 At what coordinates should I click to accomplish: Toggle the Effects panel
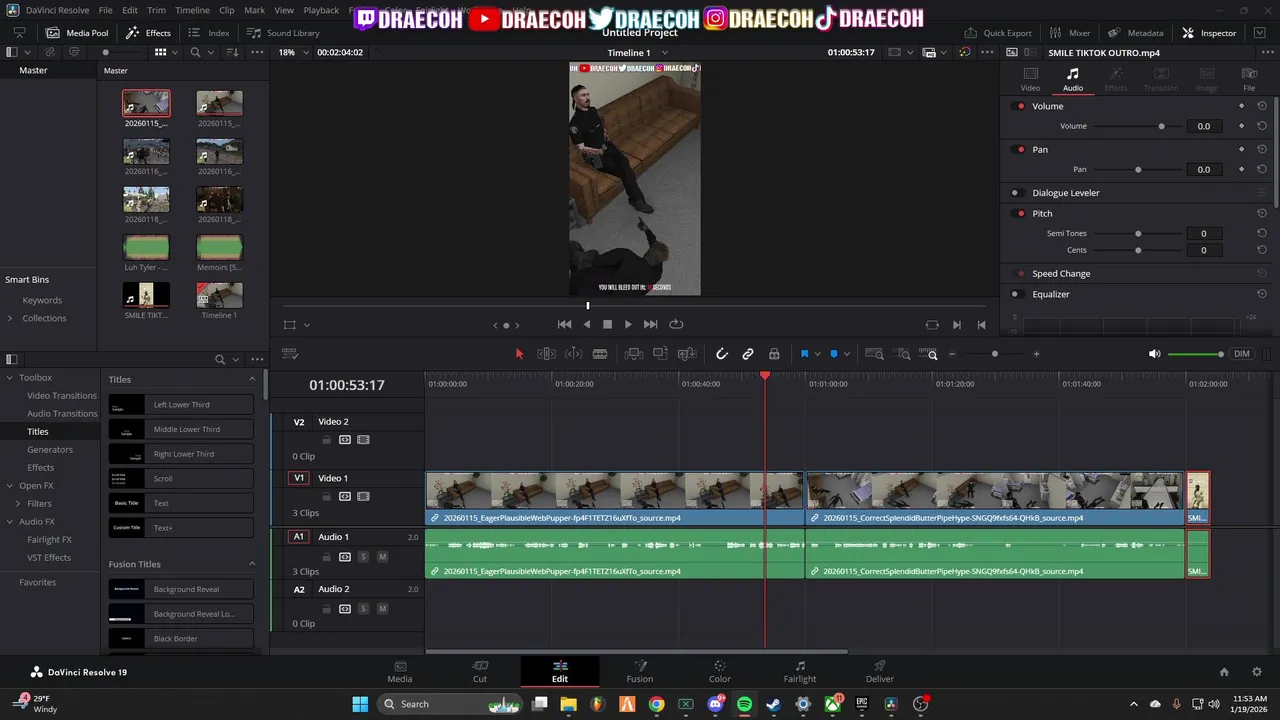tap(148, 33)
